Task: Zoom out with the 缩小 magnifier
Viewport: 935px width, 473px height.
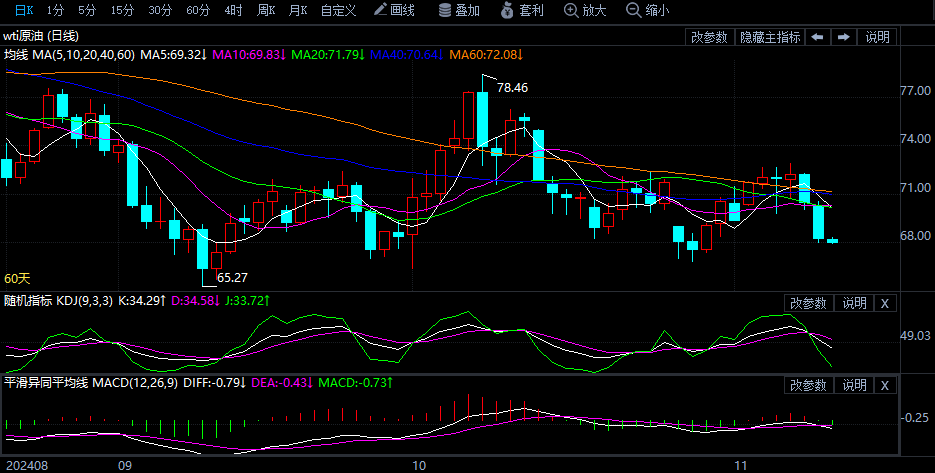Action: click(648, 10)
